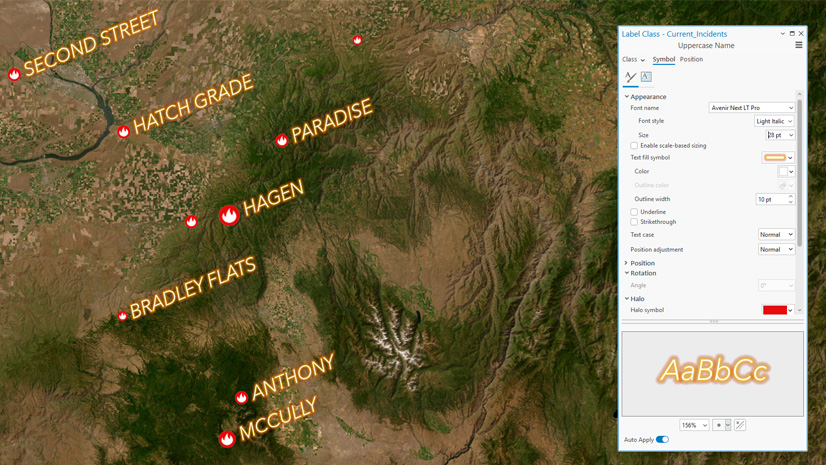Open the Class tab menu
826x465 pixels.
[633, 60]
